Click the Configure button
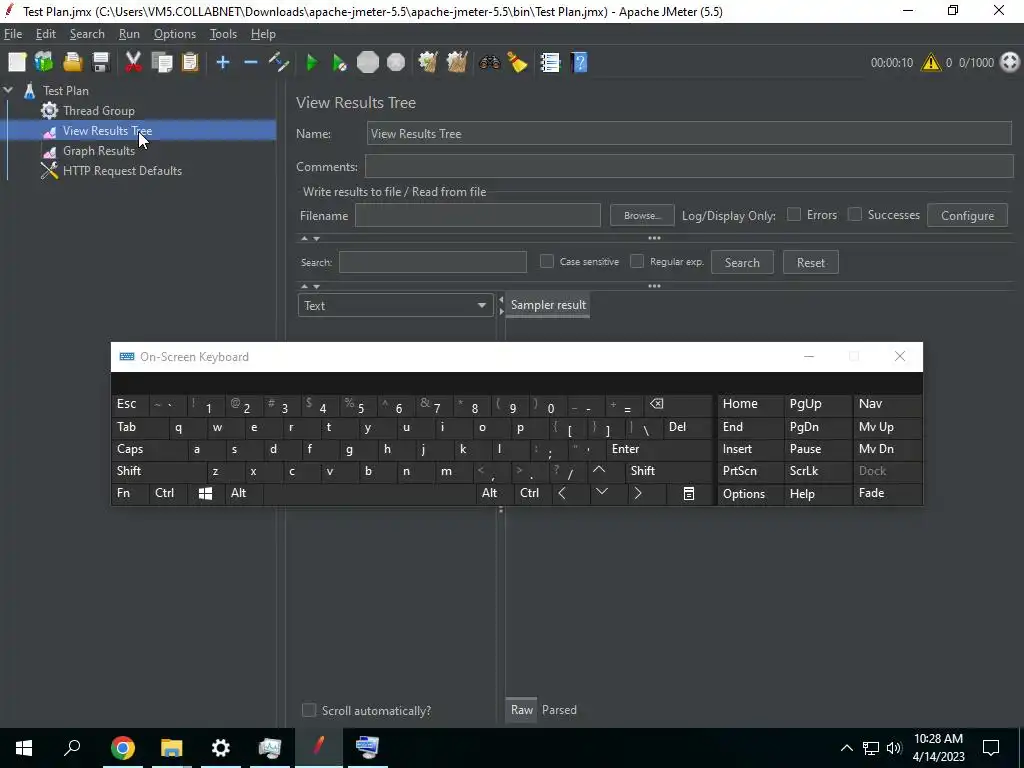Image resolution: width=1024 pixels, height=768 pixels. 967,216
